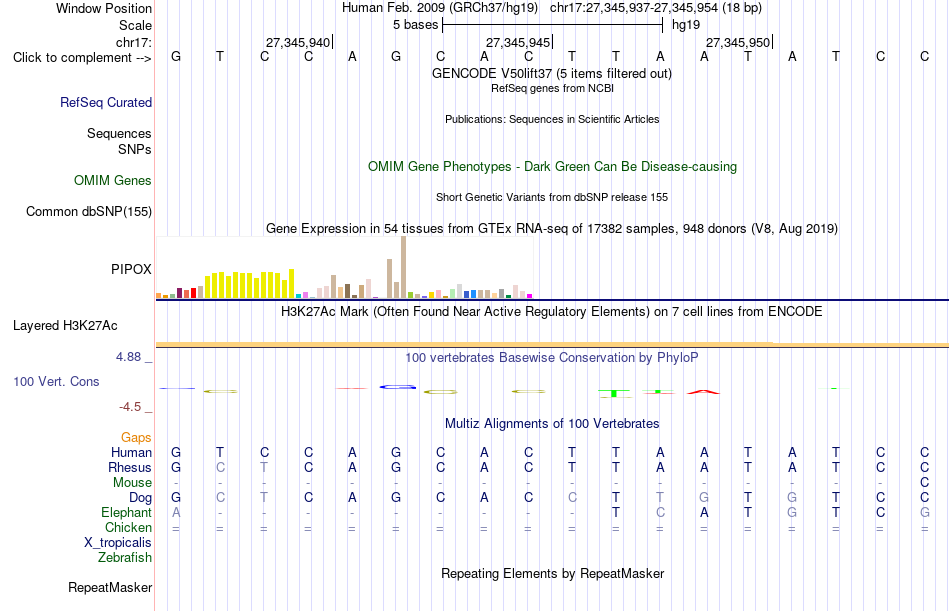Click the 27,345,950 coordinate marker

click(738, 42)
